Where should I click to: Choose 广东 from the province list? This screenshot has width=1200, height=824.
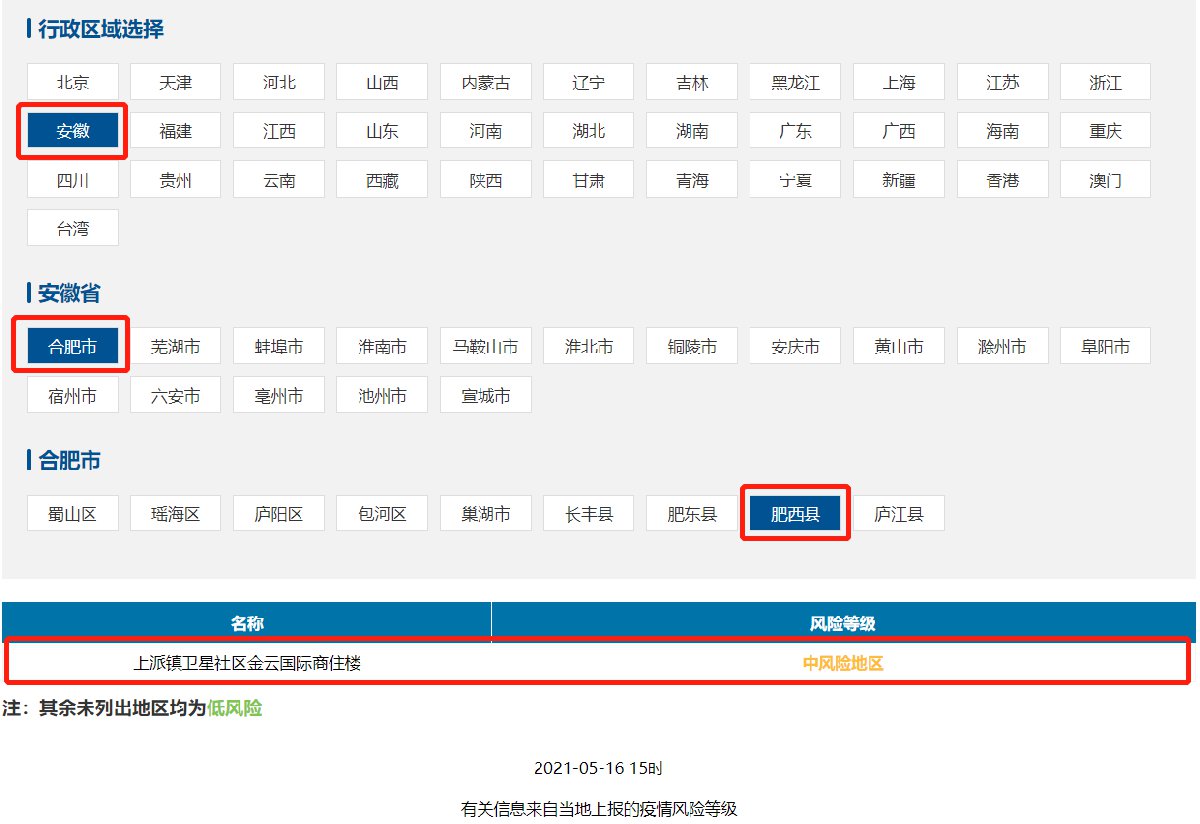(x=794, y=130)
